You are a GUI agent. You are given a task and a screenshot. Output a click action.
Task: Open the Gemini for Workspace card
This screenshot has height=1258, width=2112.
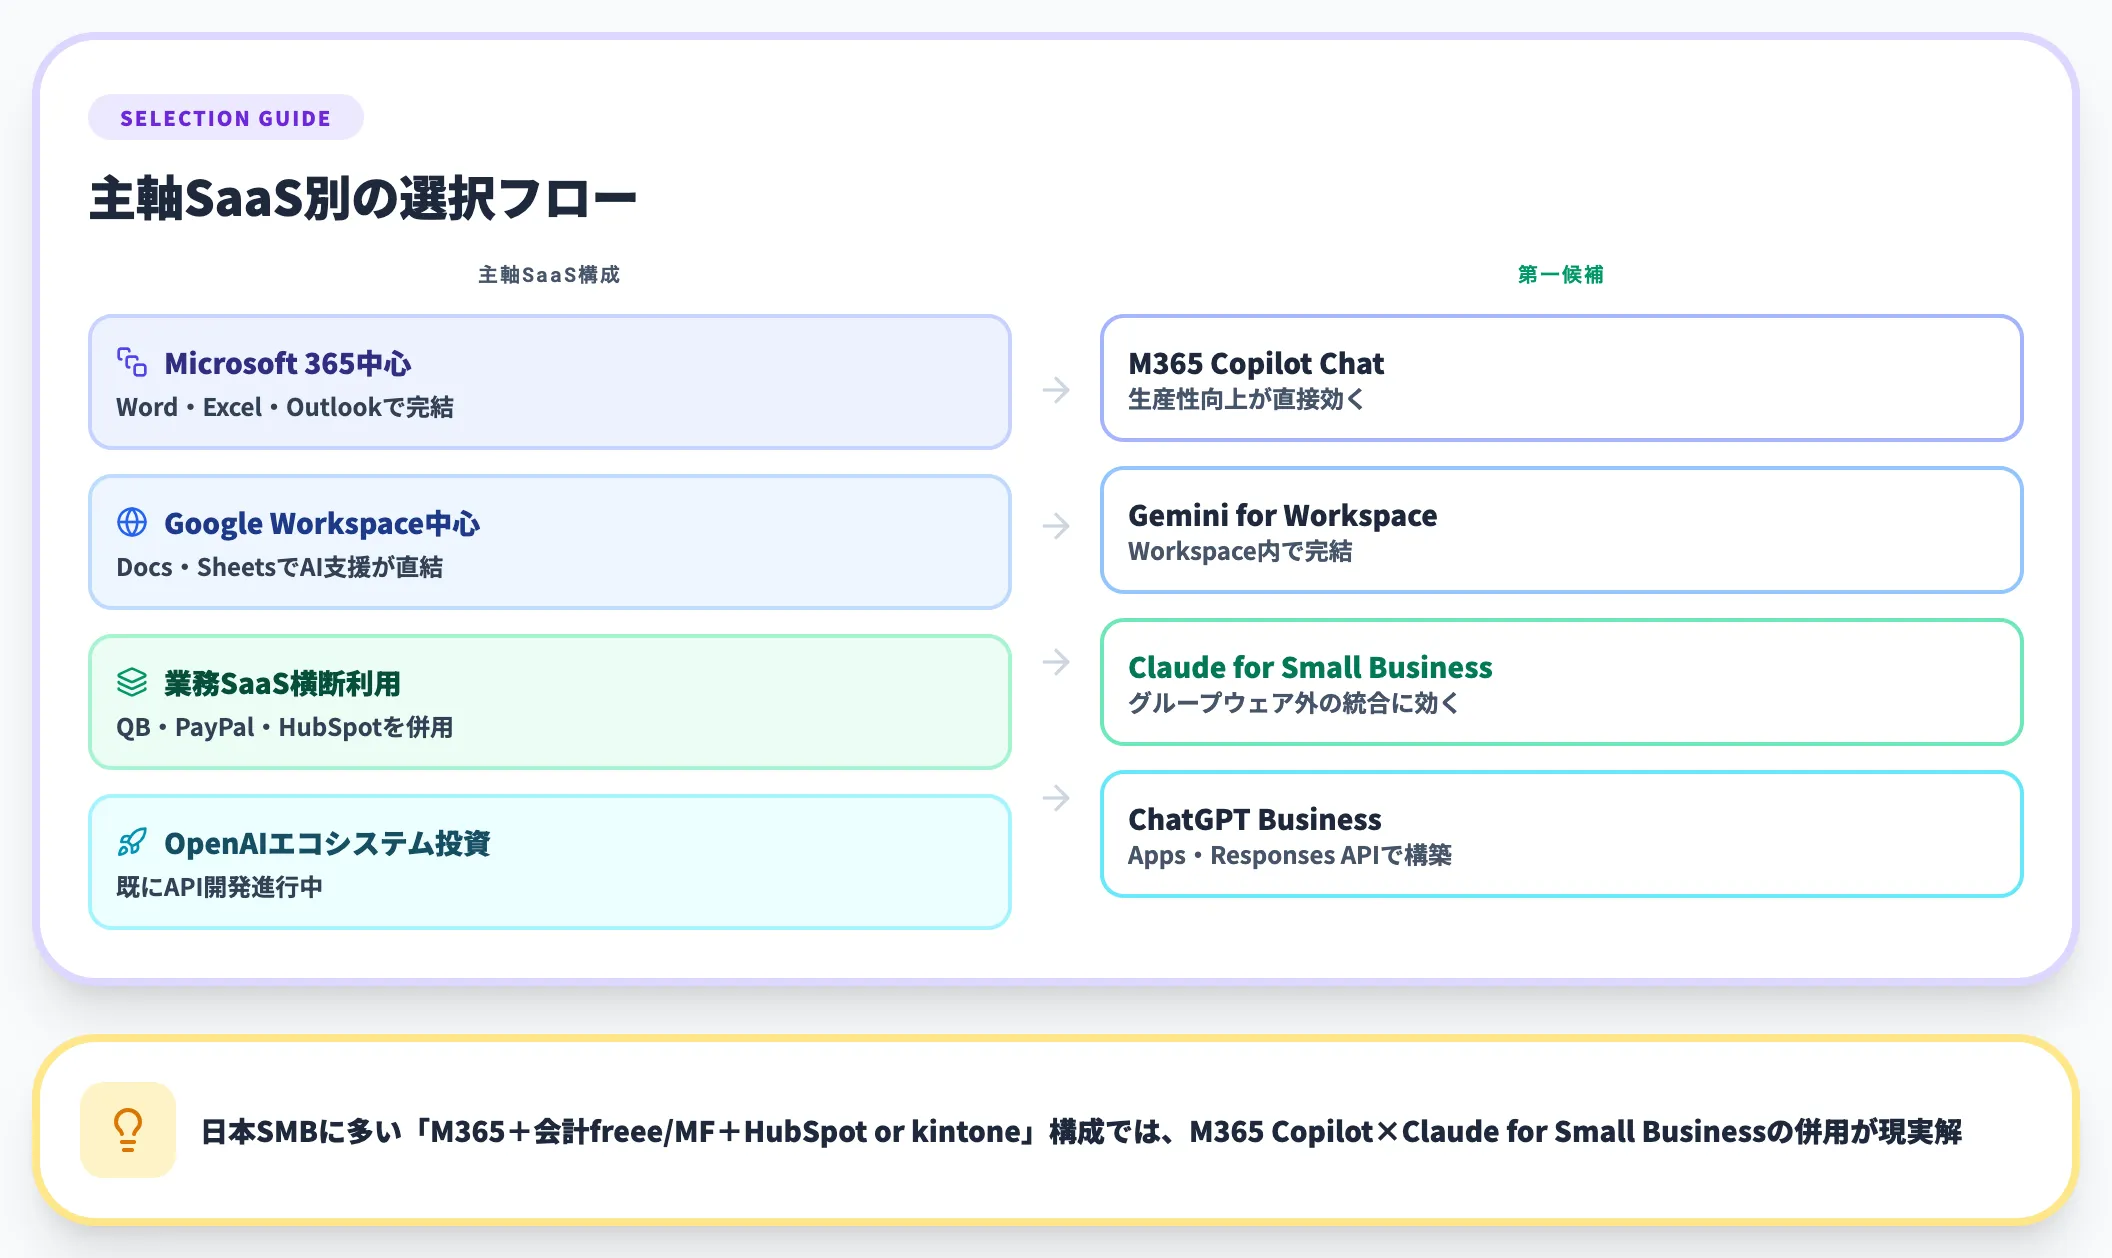pos(1561,530)
